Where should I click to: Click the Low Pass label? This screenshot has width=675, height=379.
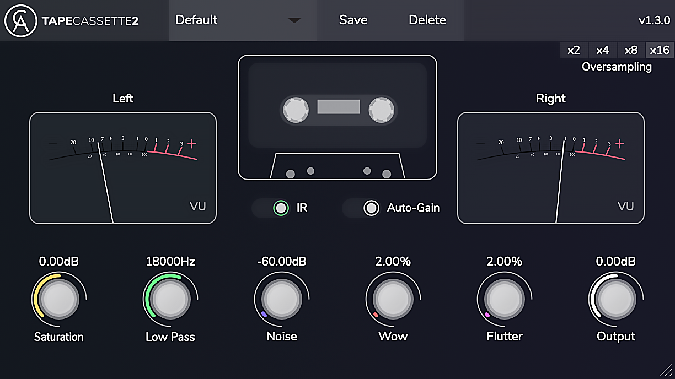(170, 336)
